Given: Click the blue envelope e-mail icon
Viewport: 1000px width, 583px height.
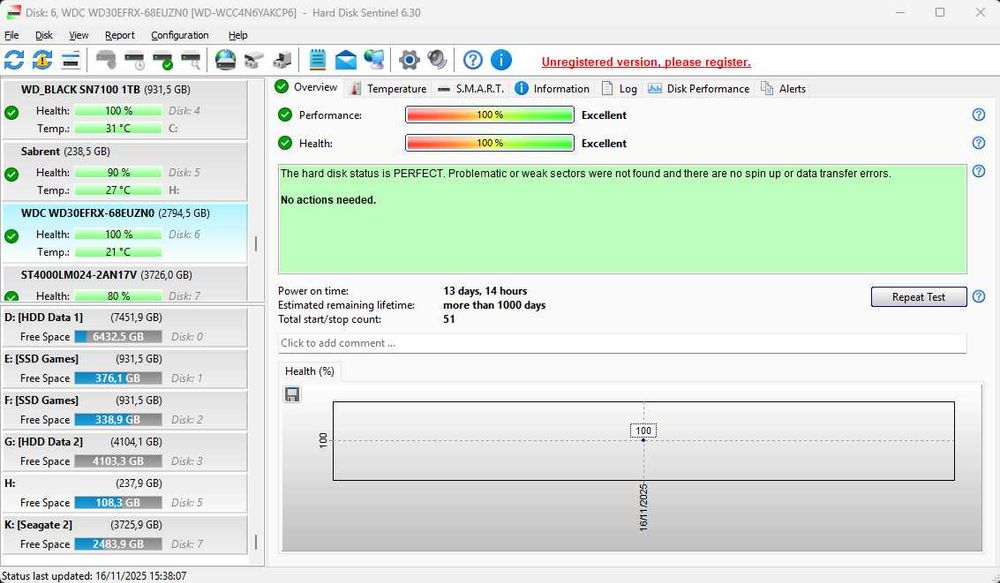Looking at the screenshot, I should [346, 60].
